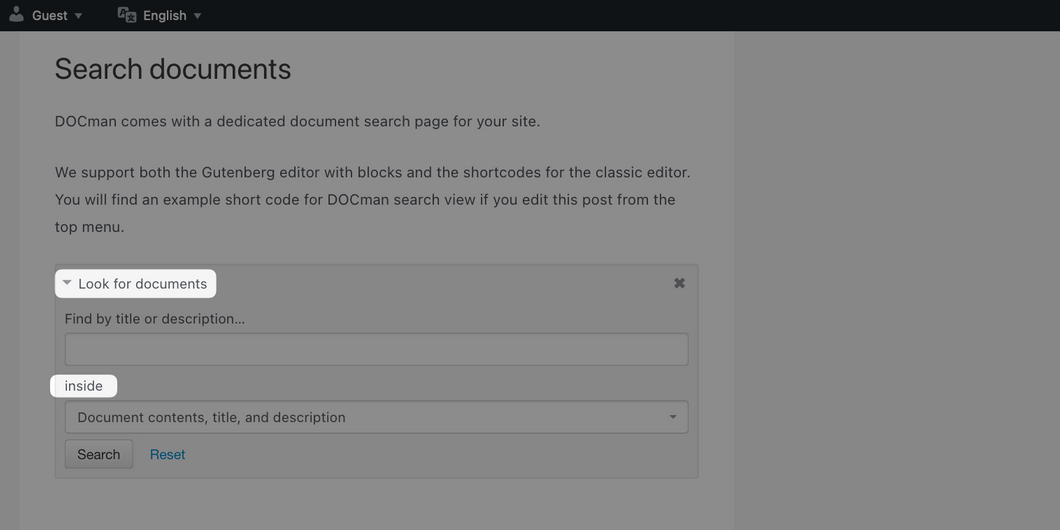Focus the title or description input field

click(377, 350)
